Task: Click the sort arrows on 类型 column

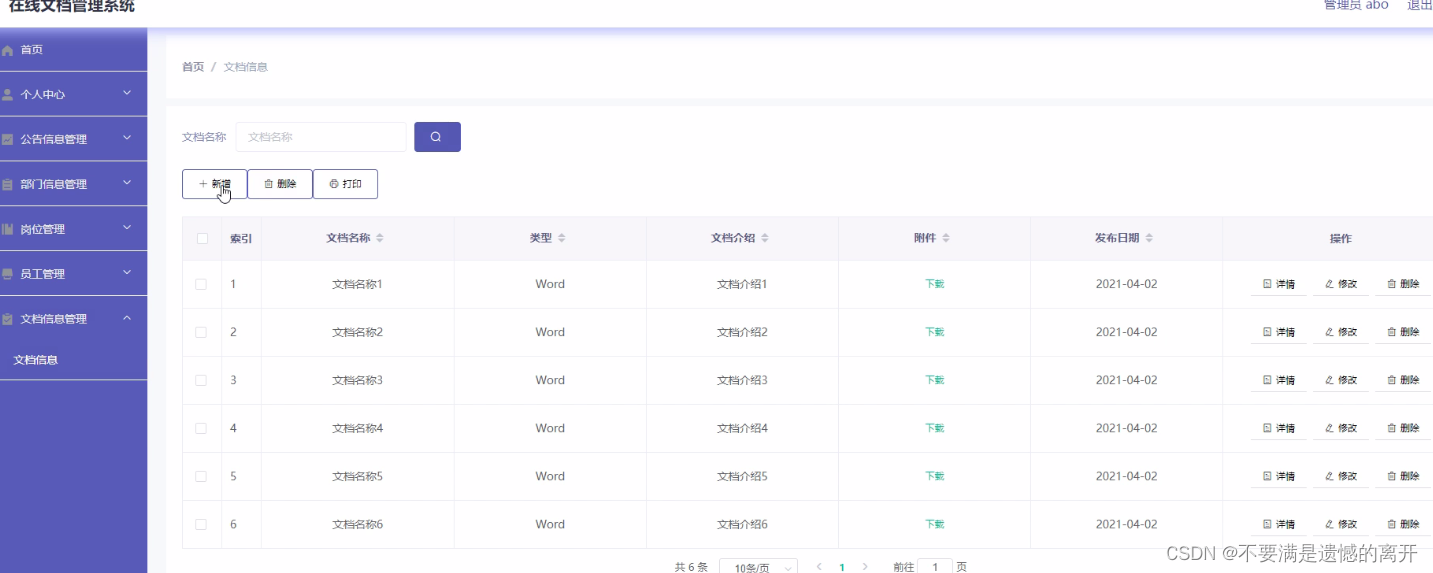Action: pyautogui.click(x=562, y=238)
